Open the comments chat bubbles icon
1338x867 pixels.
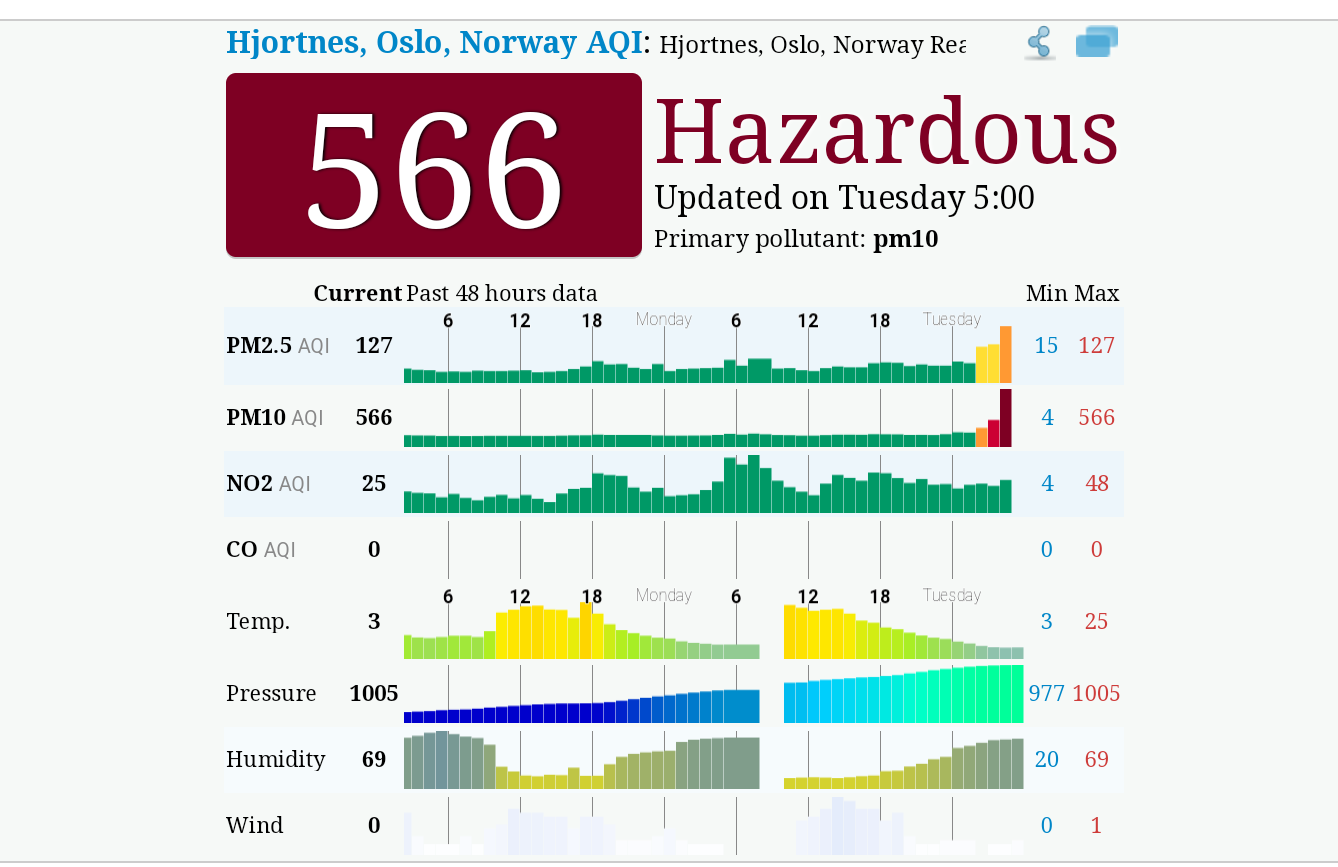[1096, 42]
